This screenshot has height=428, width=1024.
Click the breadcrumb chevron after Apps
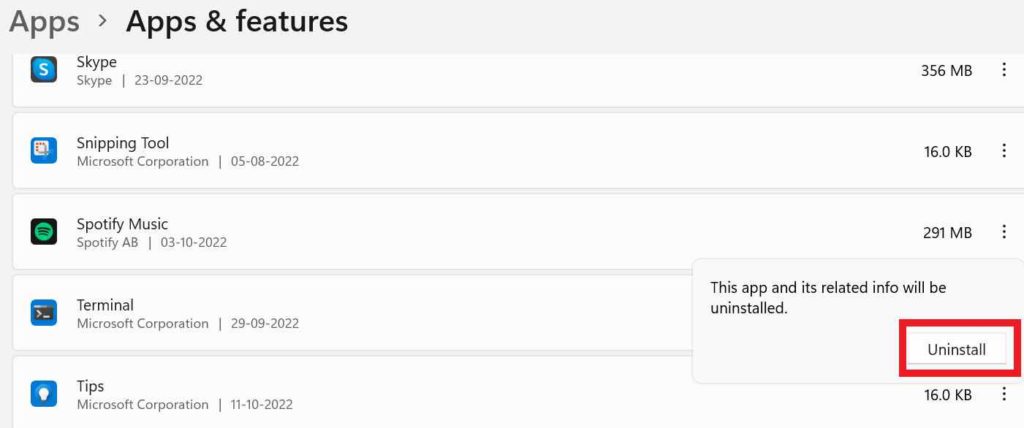click(102, 21)
